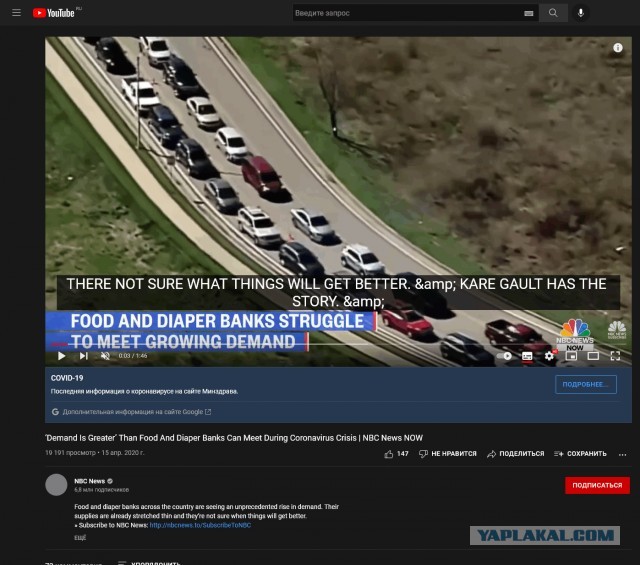Click the video title text

pos(234,438)
